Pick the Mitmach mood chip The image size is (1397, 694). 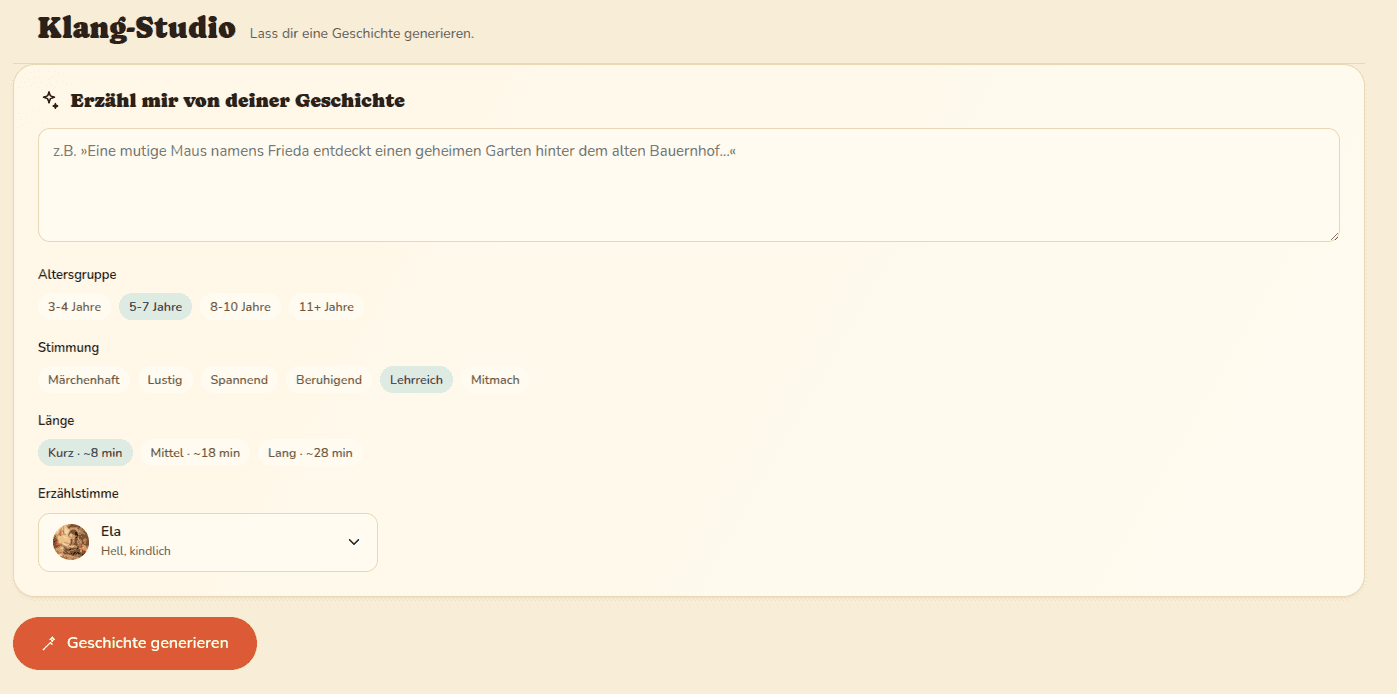495,380
